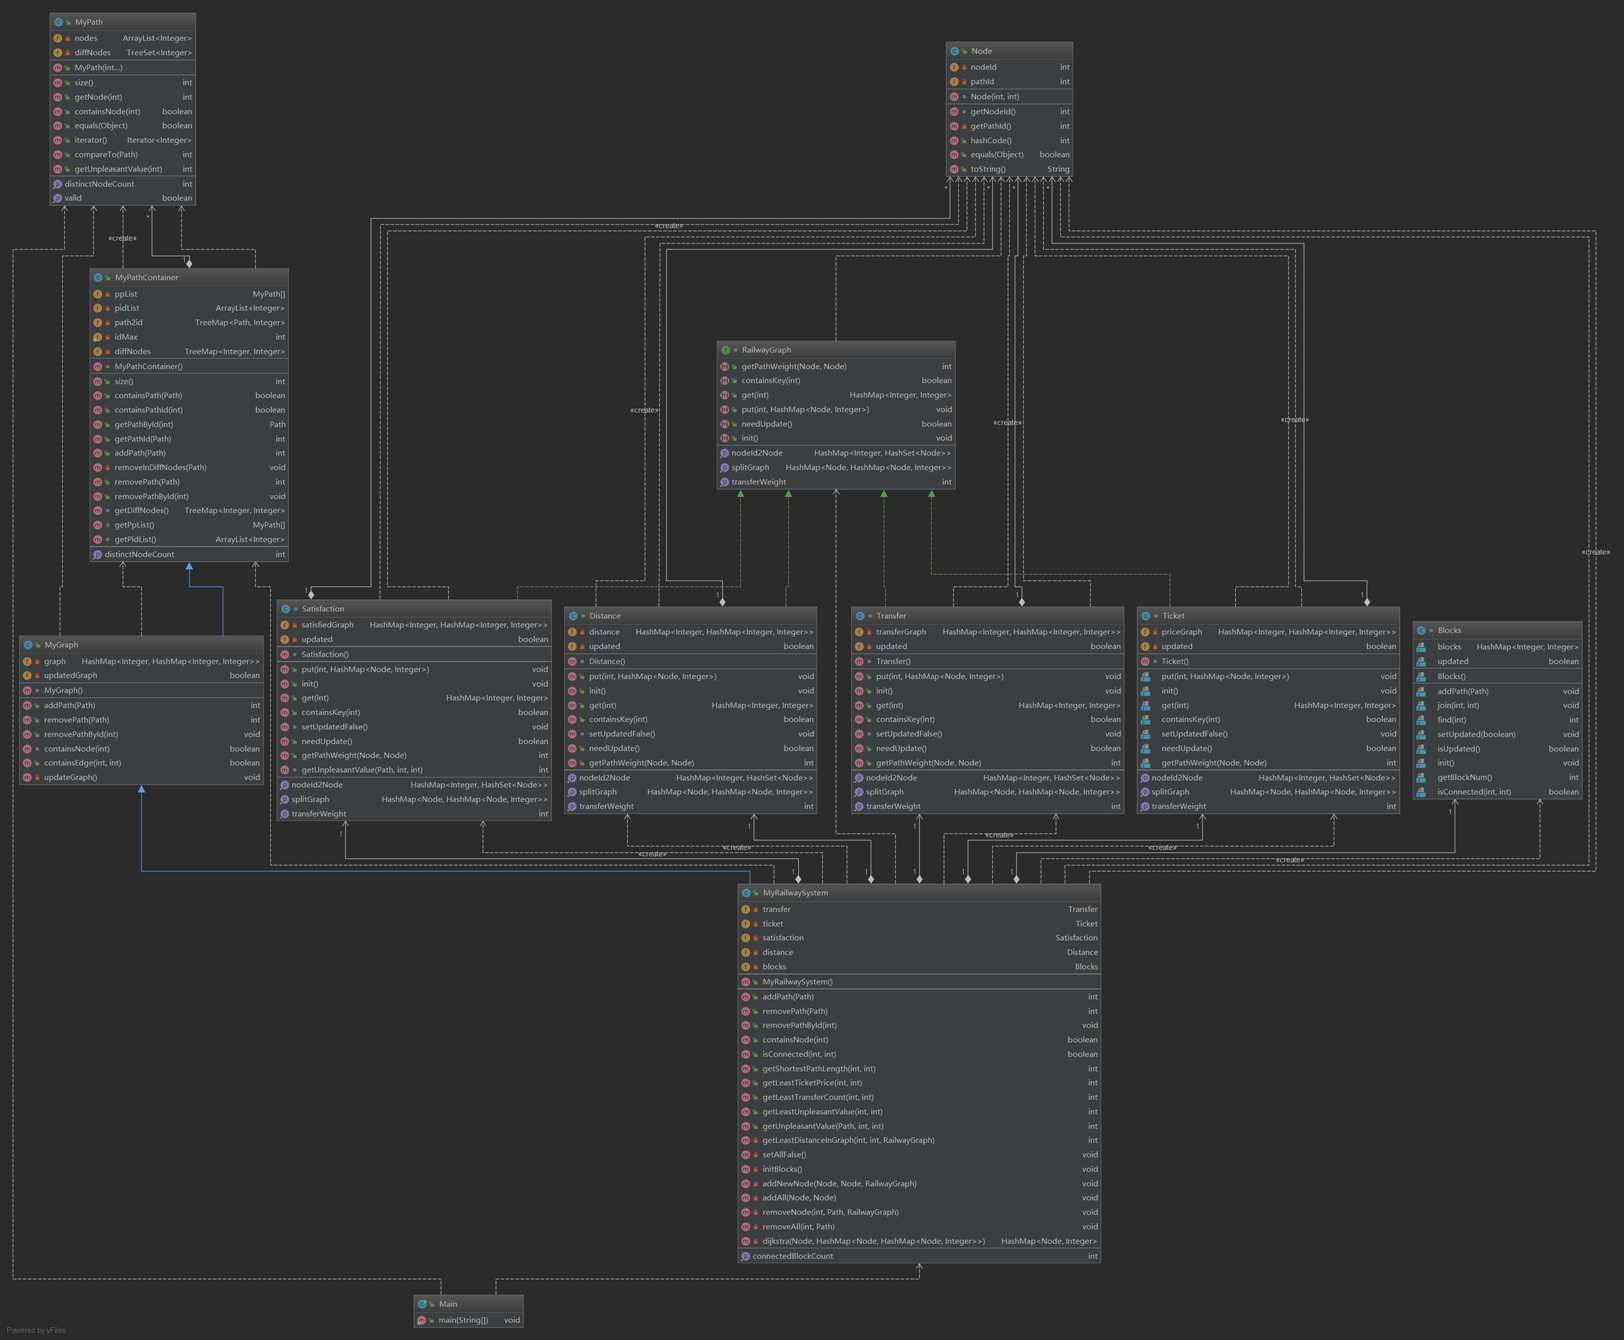Select initBlocks() in MyRailwaySystem
The image size is (1624, 1340).
[782, 1170]
